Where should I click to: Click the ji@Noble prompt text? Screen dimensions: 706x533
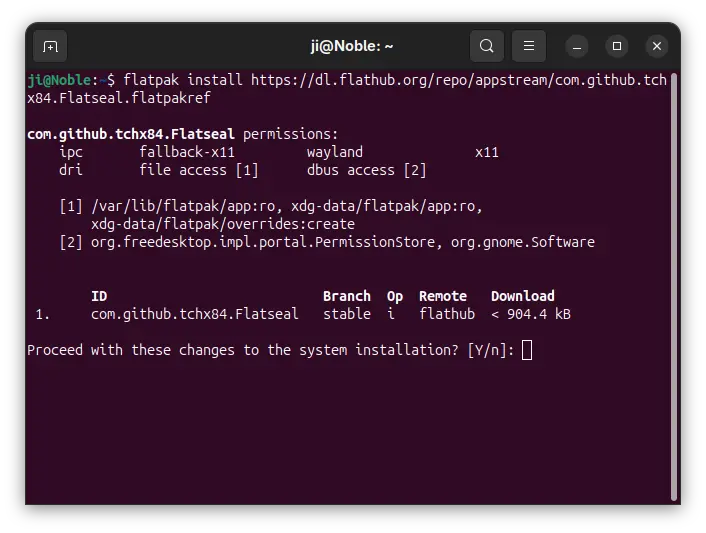[x=59, y=80]
